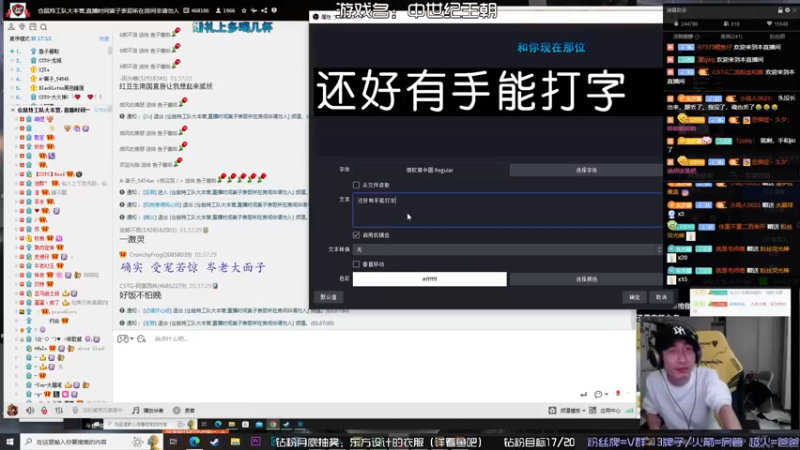Open the 文本转换 dropdown

tap(508, 249)
